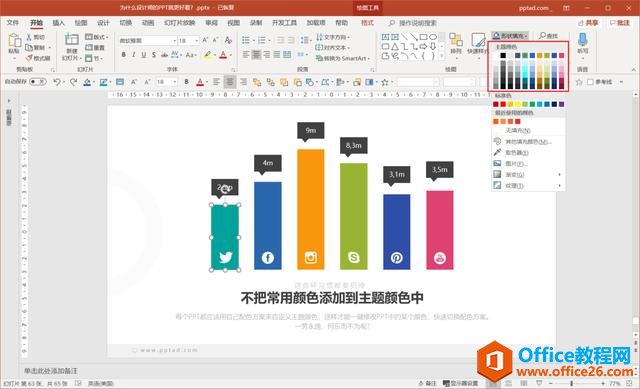Click the Bold button in the ribbon

click(124, 55)
